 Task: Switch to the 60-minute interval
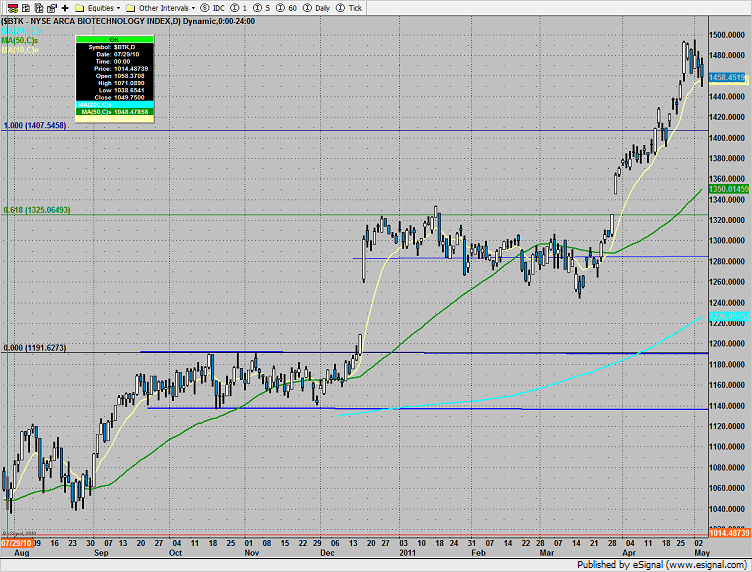(x=287, y=8)
